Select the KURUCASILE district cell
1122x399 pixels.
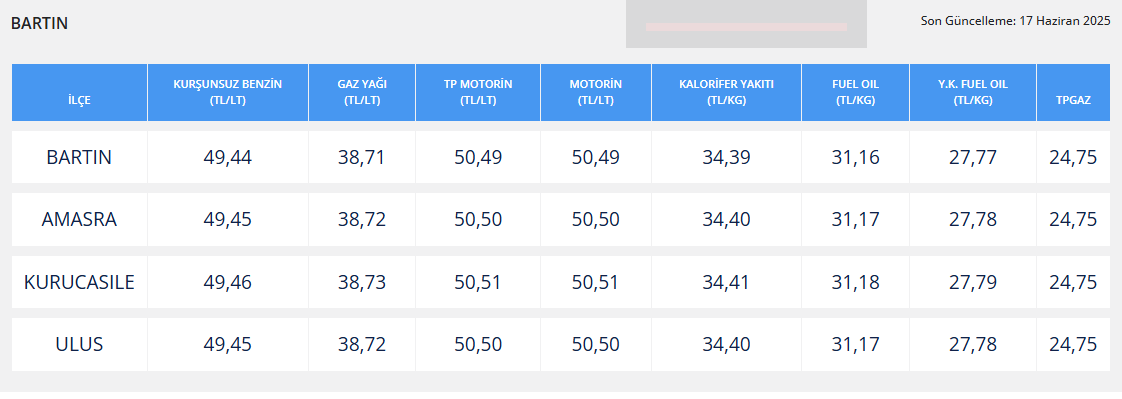tap(79, 282)
